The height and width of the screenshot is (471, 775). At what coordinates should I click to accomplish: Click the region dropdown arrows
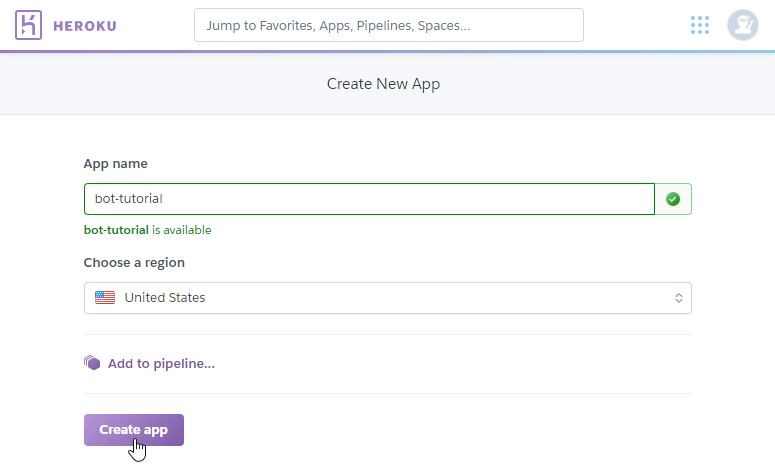coord(679,298)
